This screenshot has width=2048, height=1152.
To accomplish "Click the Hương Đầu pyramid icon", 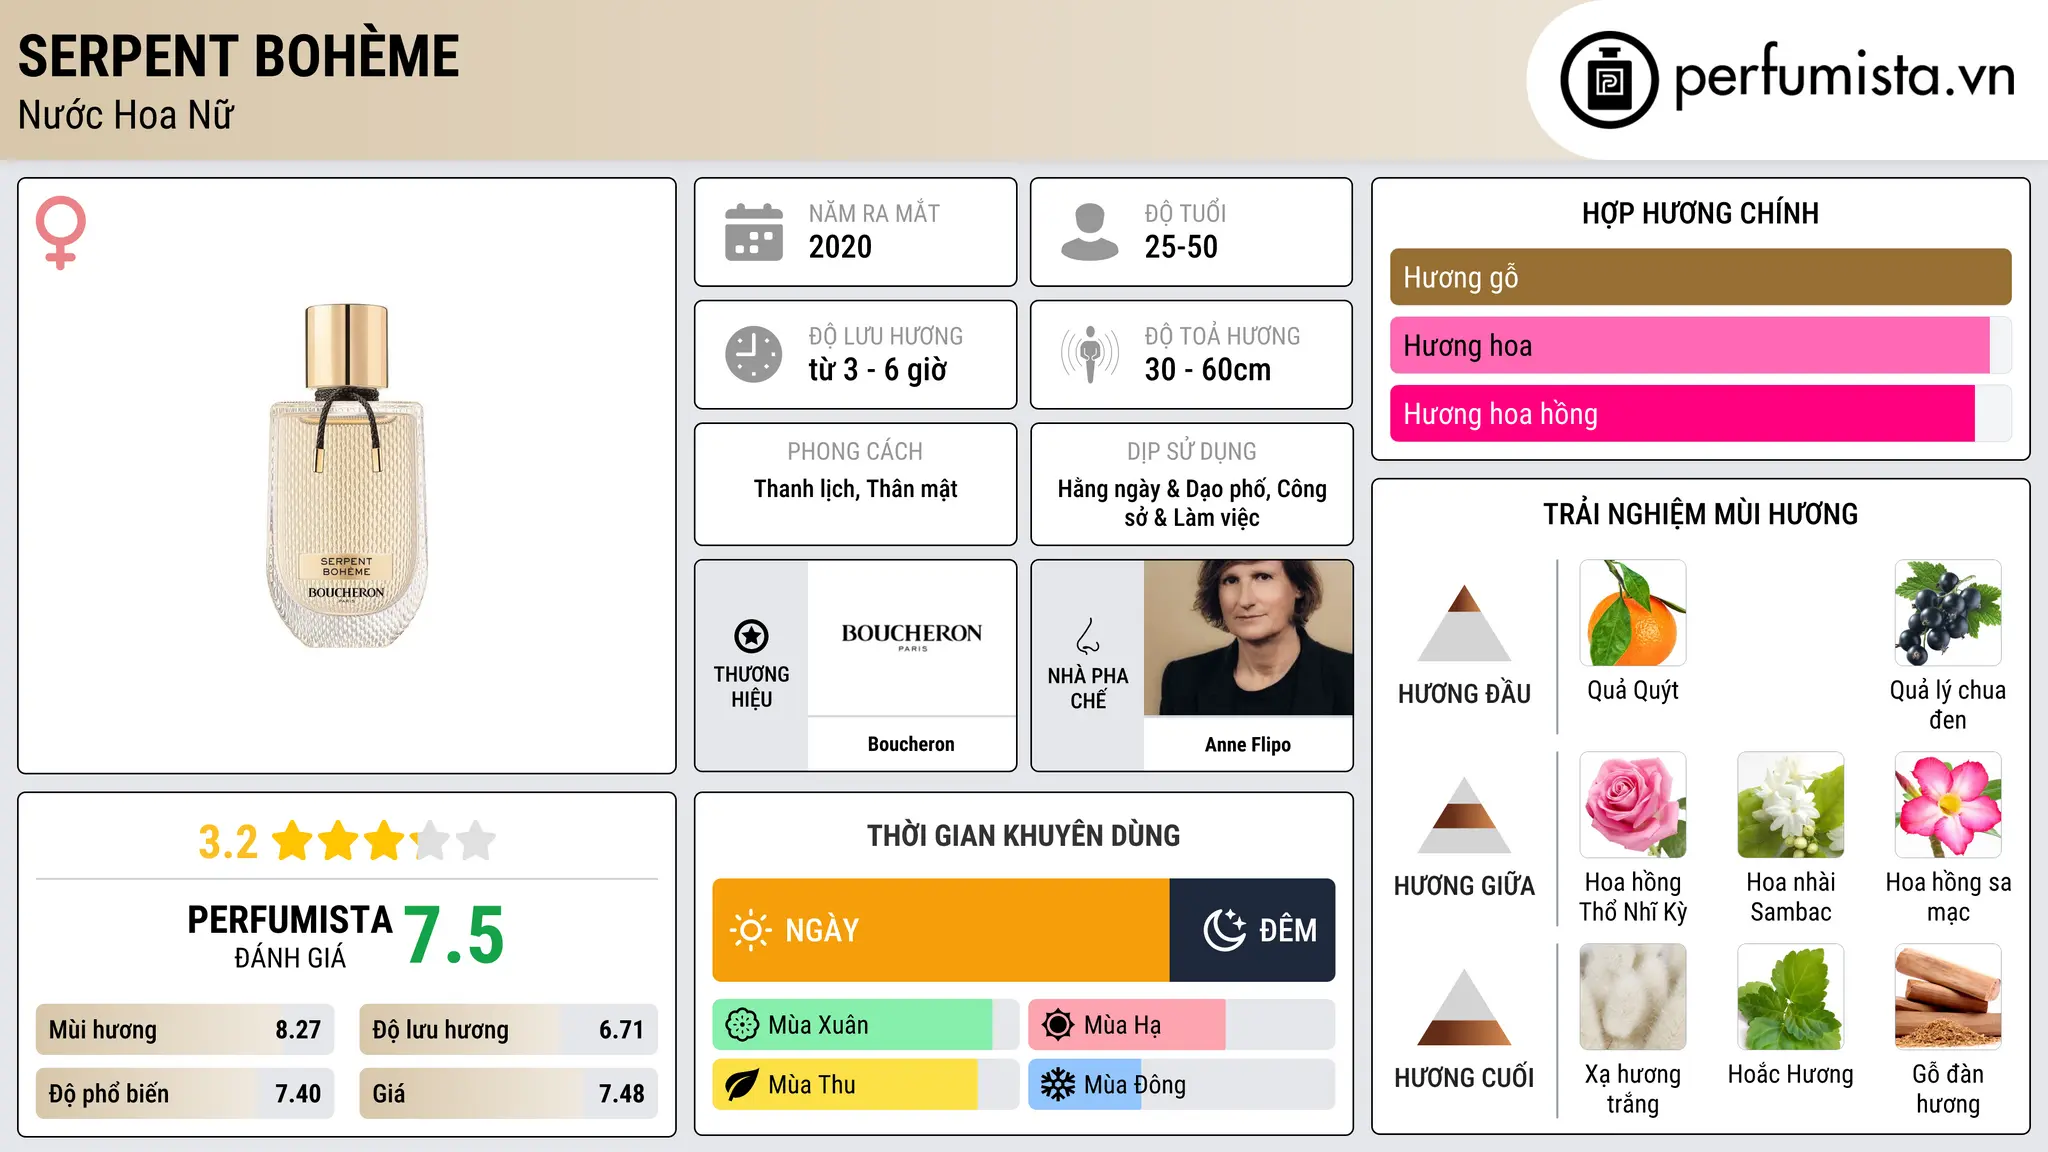I will point(1464,623).
